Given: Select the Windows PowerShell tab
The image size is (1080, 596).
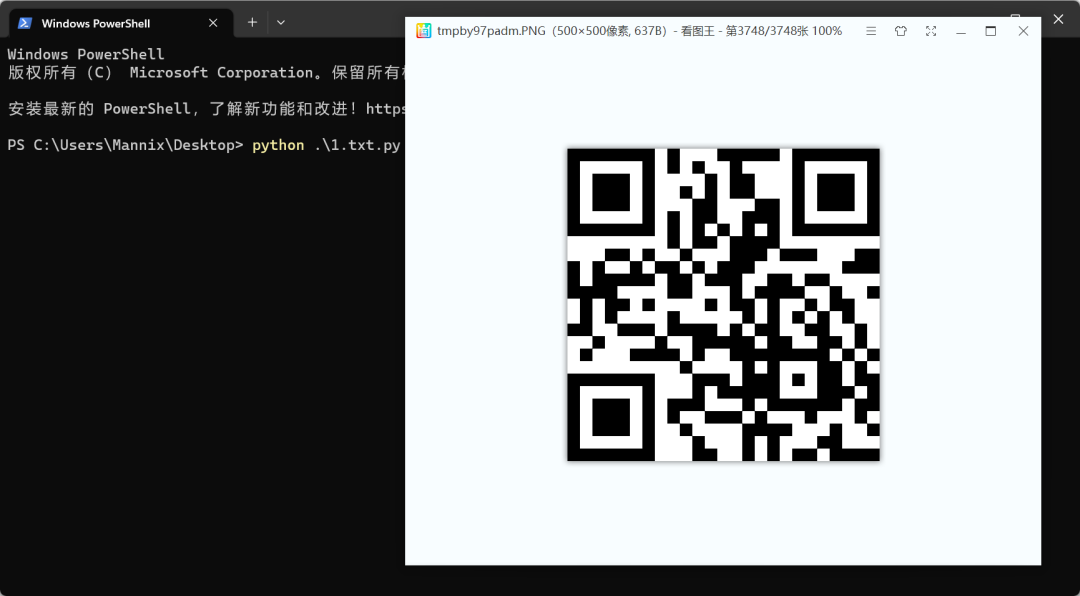Looking at the screenshot, I should [x=121, y=23].
